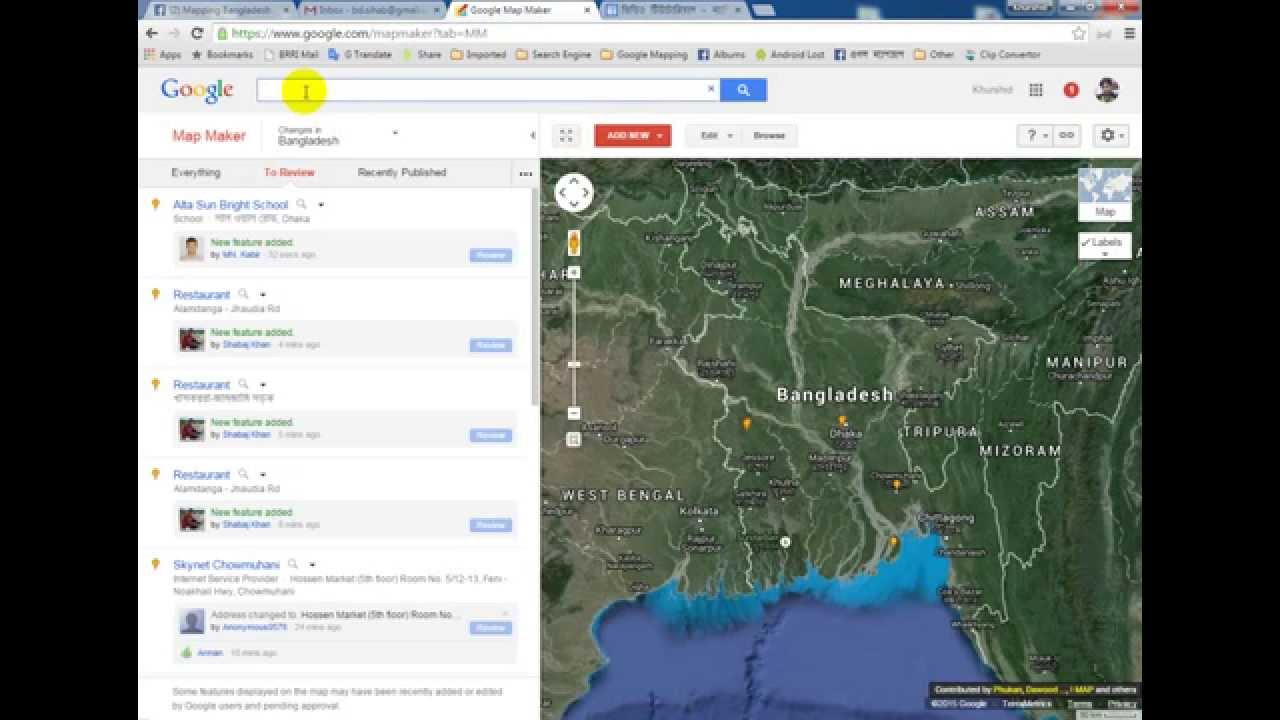Zoom in with the plus button
The width and height of the screenshot is (1280, 720).
574,272
